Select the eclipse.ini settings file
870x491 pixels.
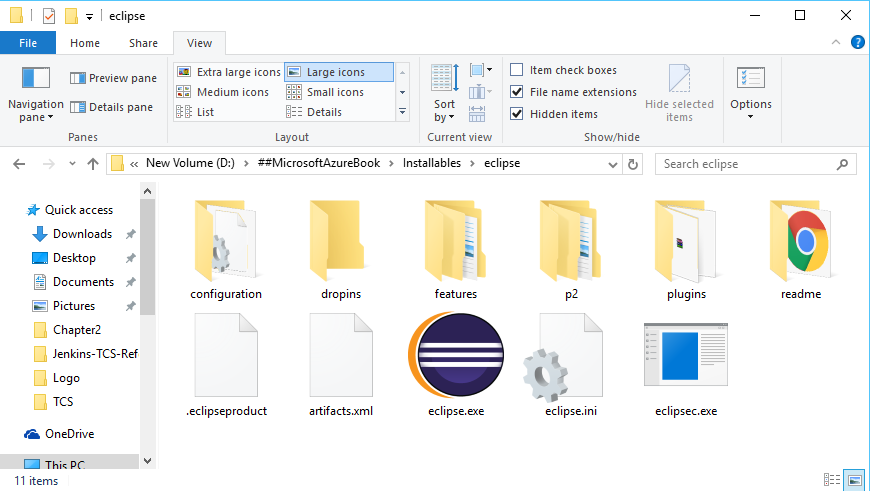[570, 359]
